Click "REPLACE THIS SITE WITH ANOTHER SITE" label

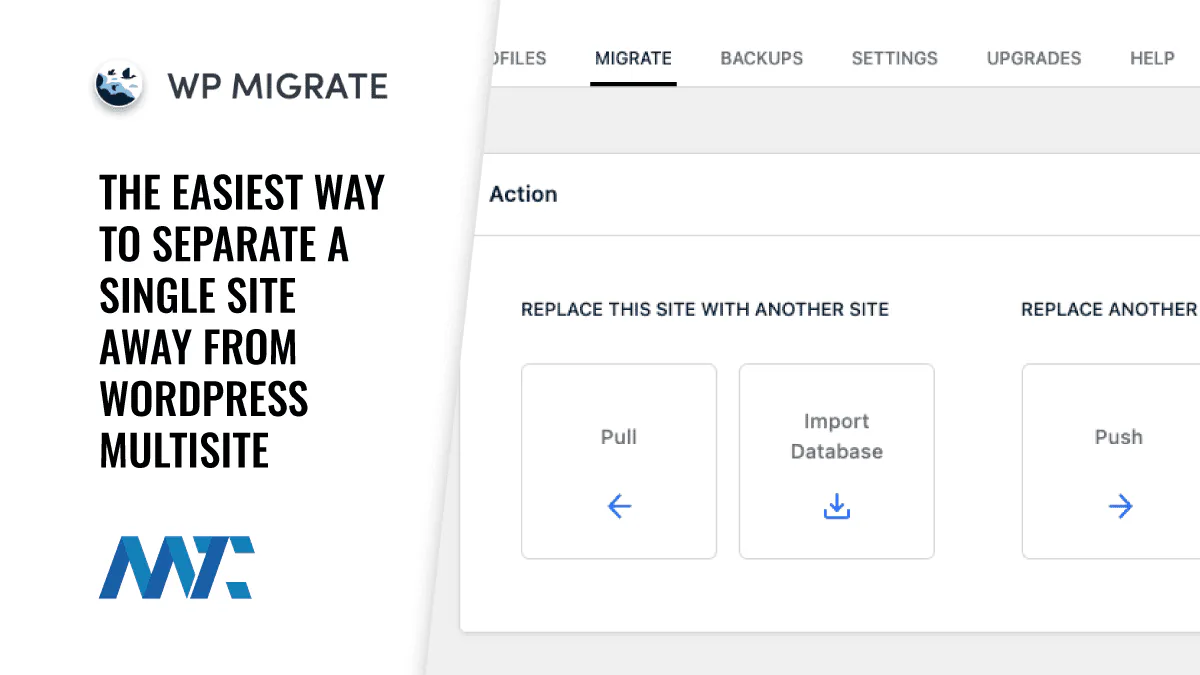click(705, 309)
